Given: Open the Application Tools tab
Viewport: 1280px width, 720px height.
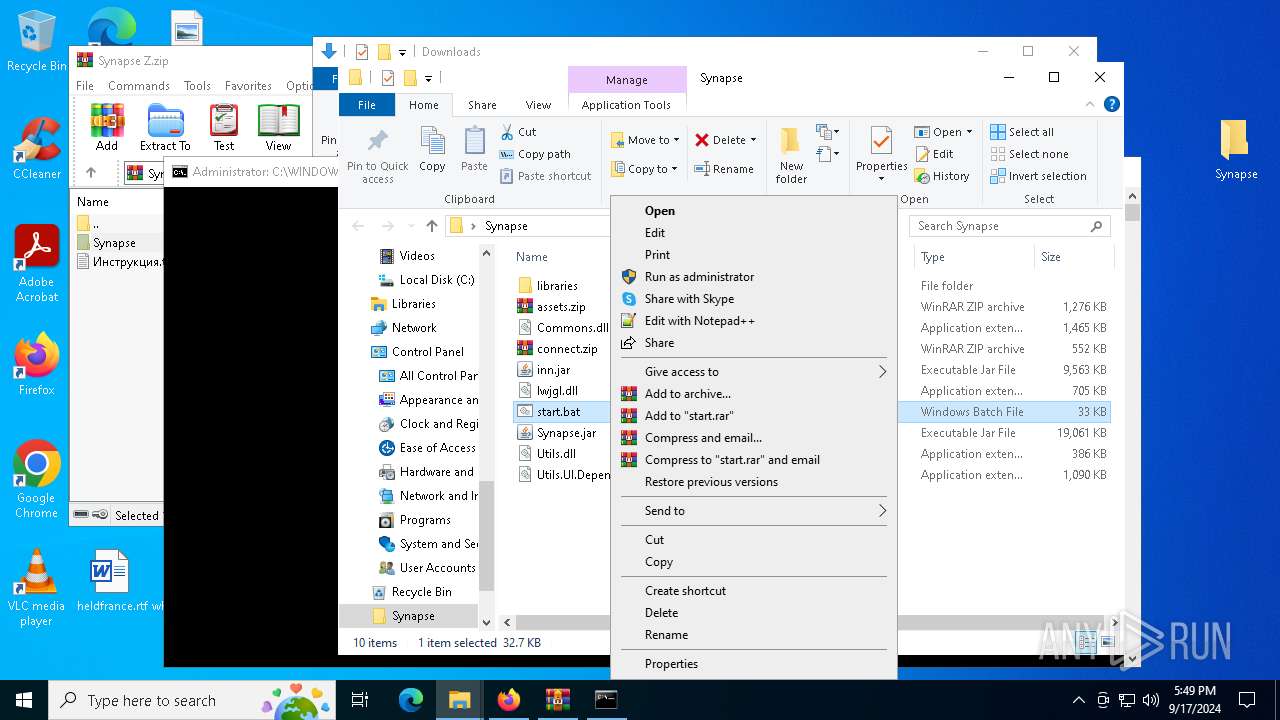Looking at the screenshot, I should [x=627, y=105].
